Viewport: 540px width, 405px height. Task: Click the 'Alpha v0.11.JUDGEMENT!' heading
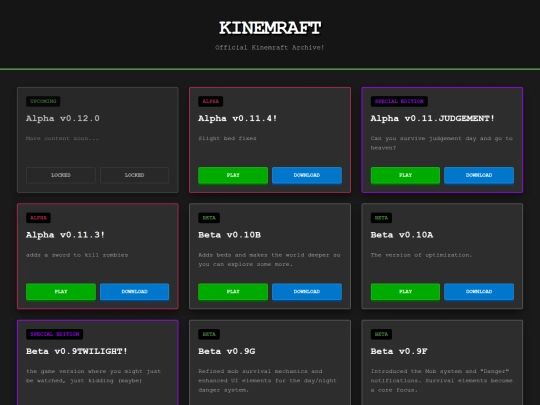click(433, 118)
